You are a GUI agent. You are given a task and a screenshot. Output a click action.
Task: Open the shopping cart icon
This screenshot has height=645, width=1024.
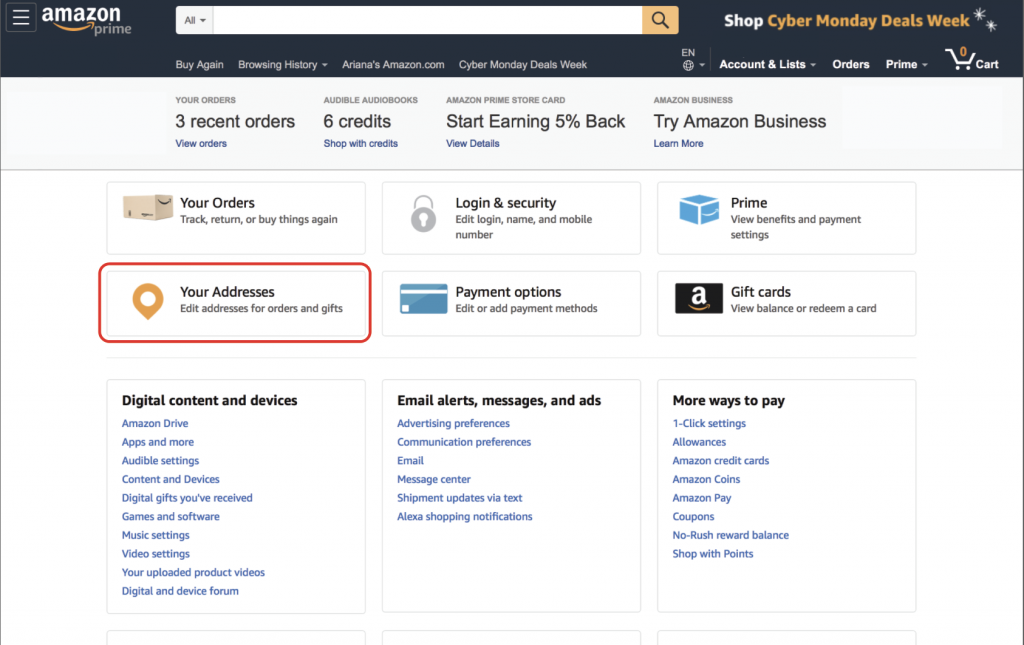[971, 59]
